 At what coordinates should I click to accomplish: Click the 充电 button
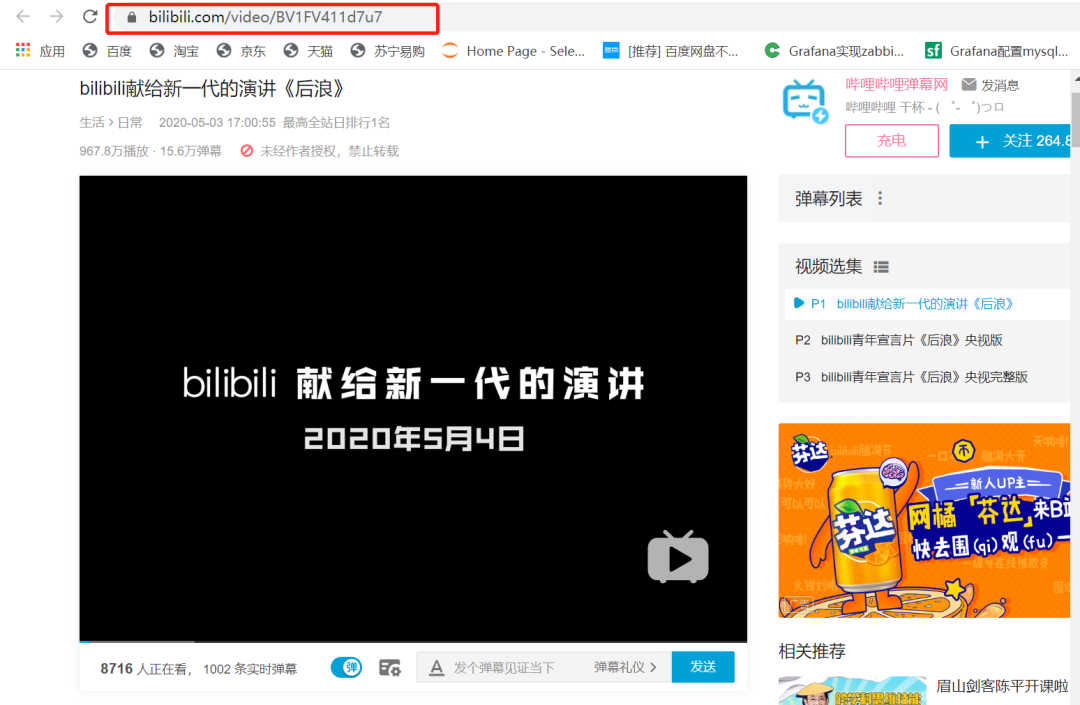click(x=891, y=141)
